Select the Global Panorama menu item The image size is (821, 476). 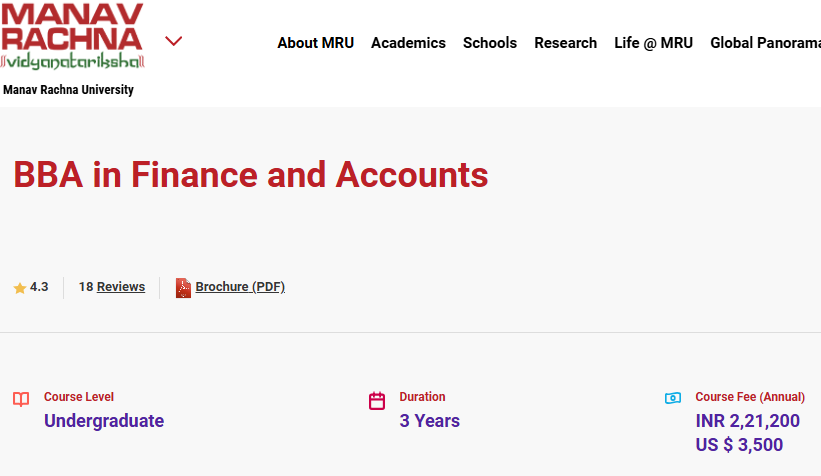pos(764,43)
